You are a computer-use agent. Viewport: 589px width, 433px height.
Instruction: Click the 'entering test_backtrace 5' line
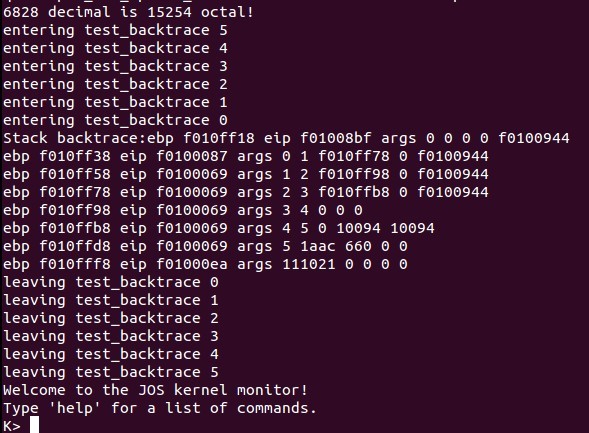coord(115,30)
